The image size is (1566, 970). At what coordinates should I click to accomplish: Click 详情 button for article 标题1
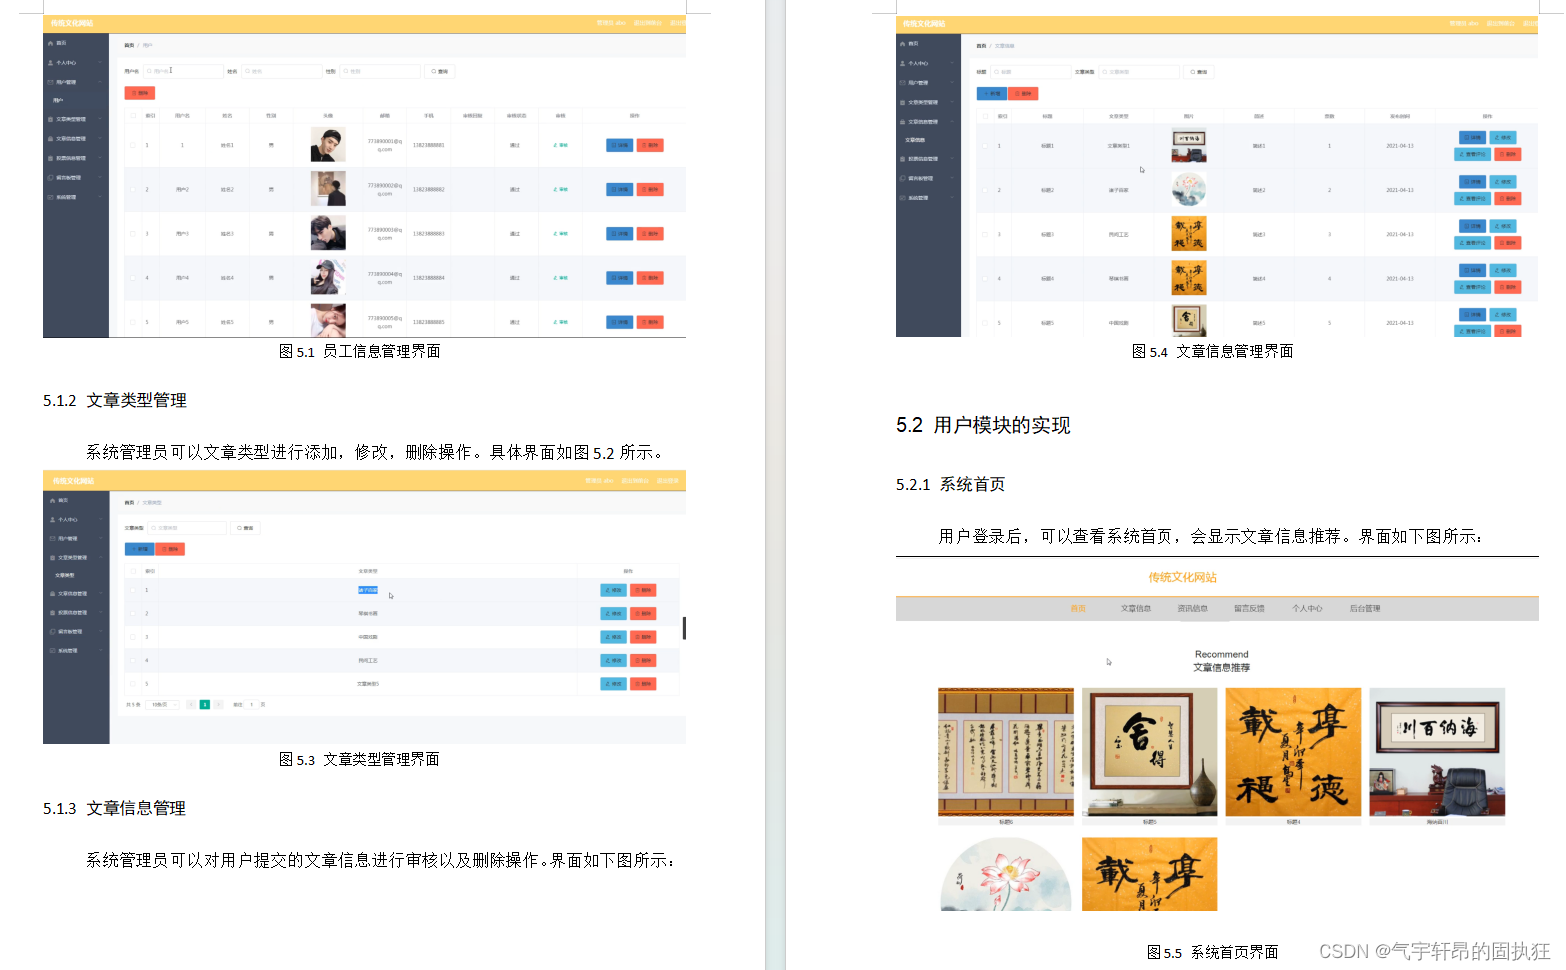tap(1472, 137)
